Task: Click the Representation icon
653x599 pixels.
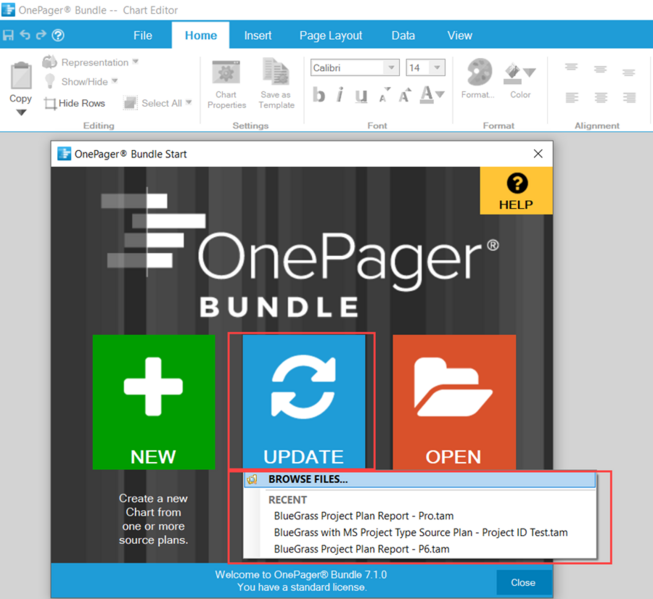Action: [50, 62]
